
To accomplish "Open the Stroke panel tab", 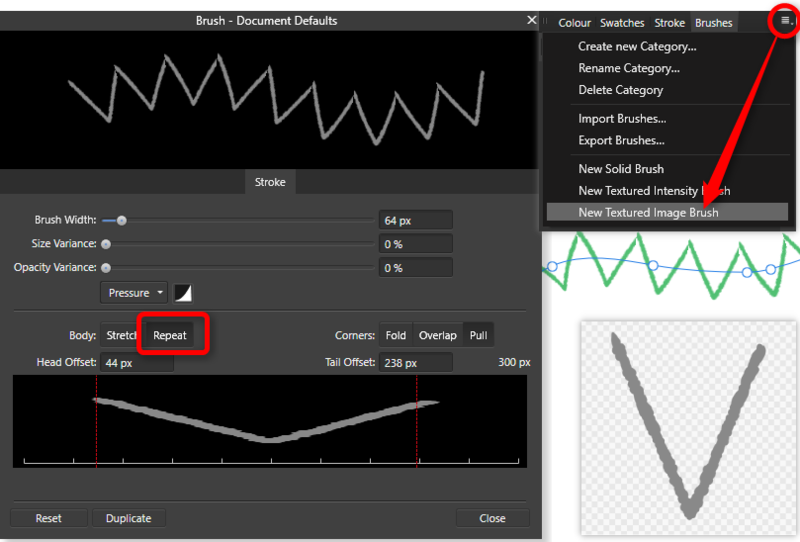I will point(669,22).
